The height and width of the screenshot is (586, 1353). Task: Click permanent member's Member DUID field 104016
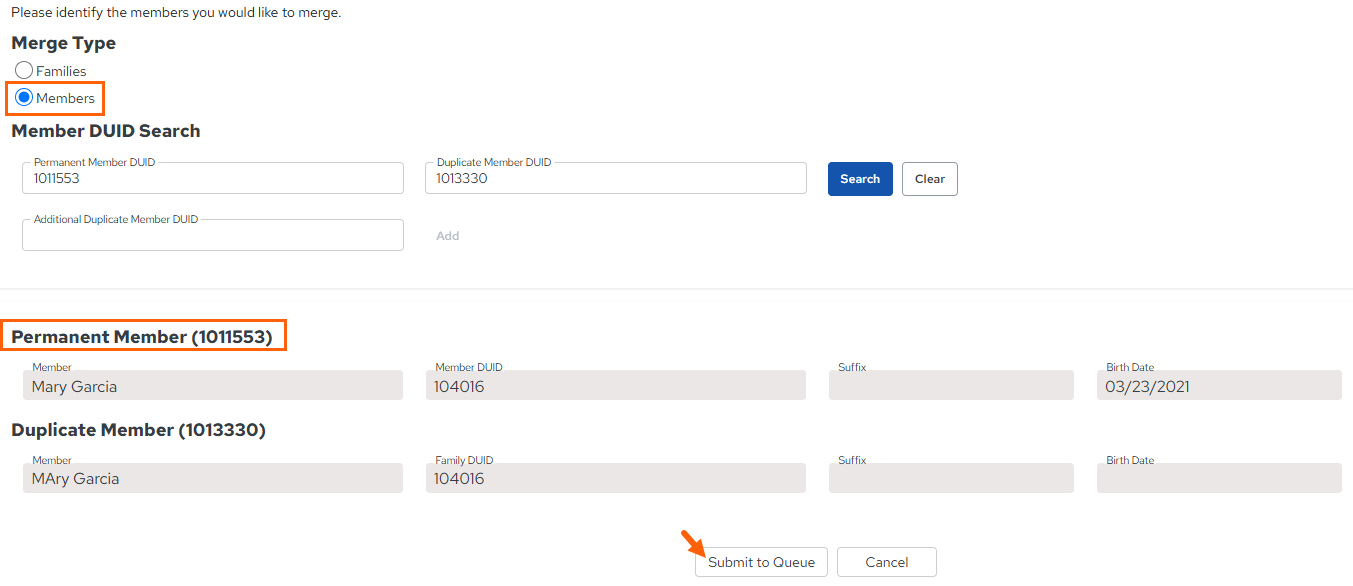pos(616,385)
